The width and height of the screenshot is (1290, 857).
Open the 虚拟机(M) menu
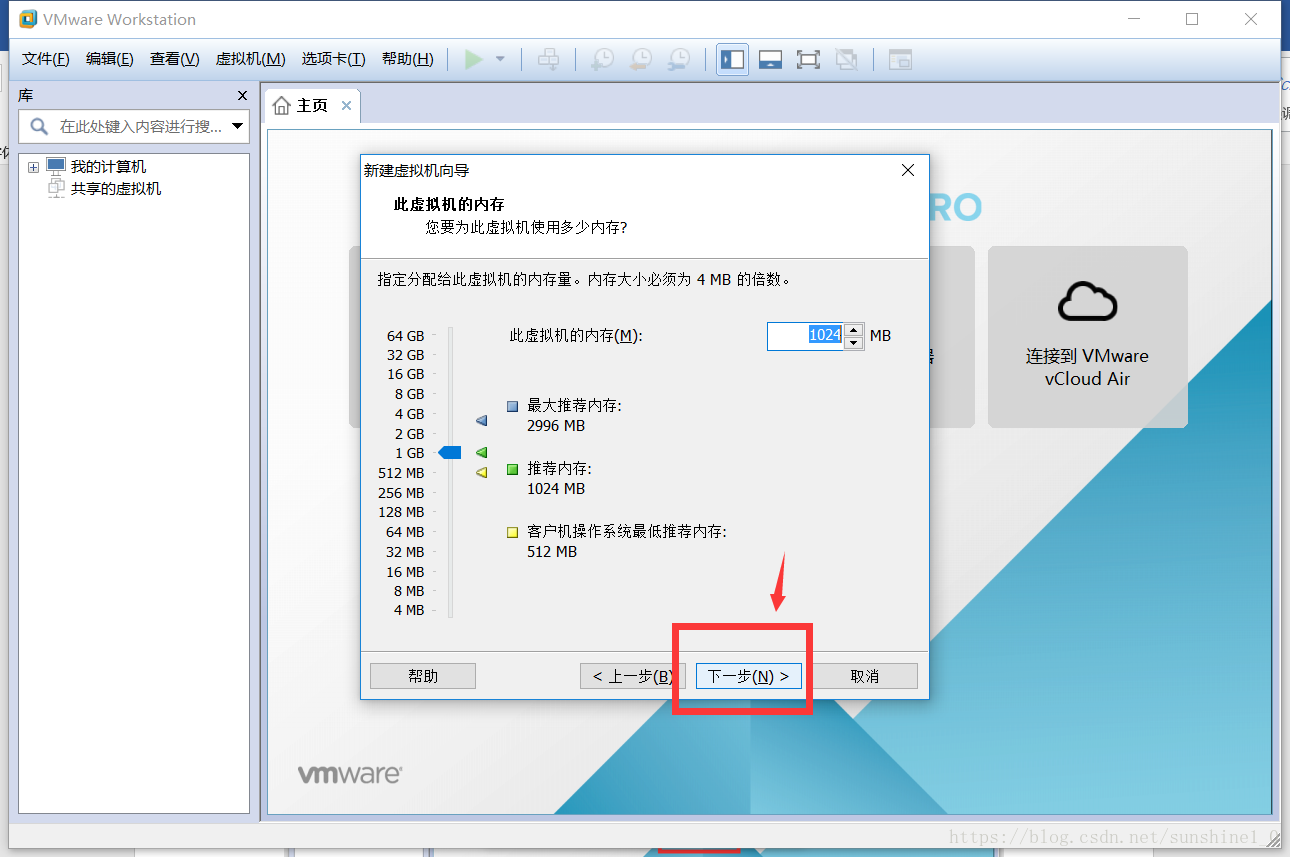pyautogui.click(x=249, y=59)
